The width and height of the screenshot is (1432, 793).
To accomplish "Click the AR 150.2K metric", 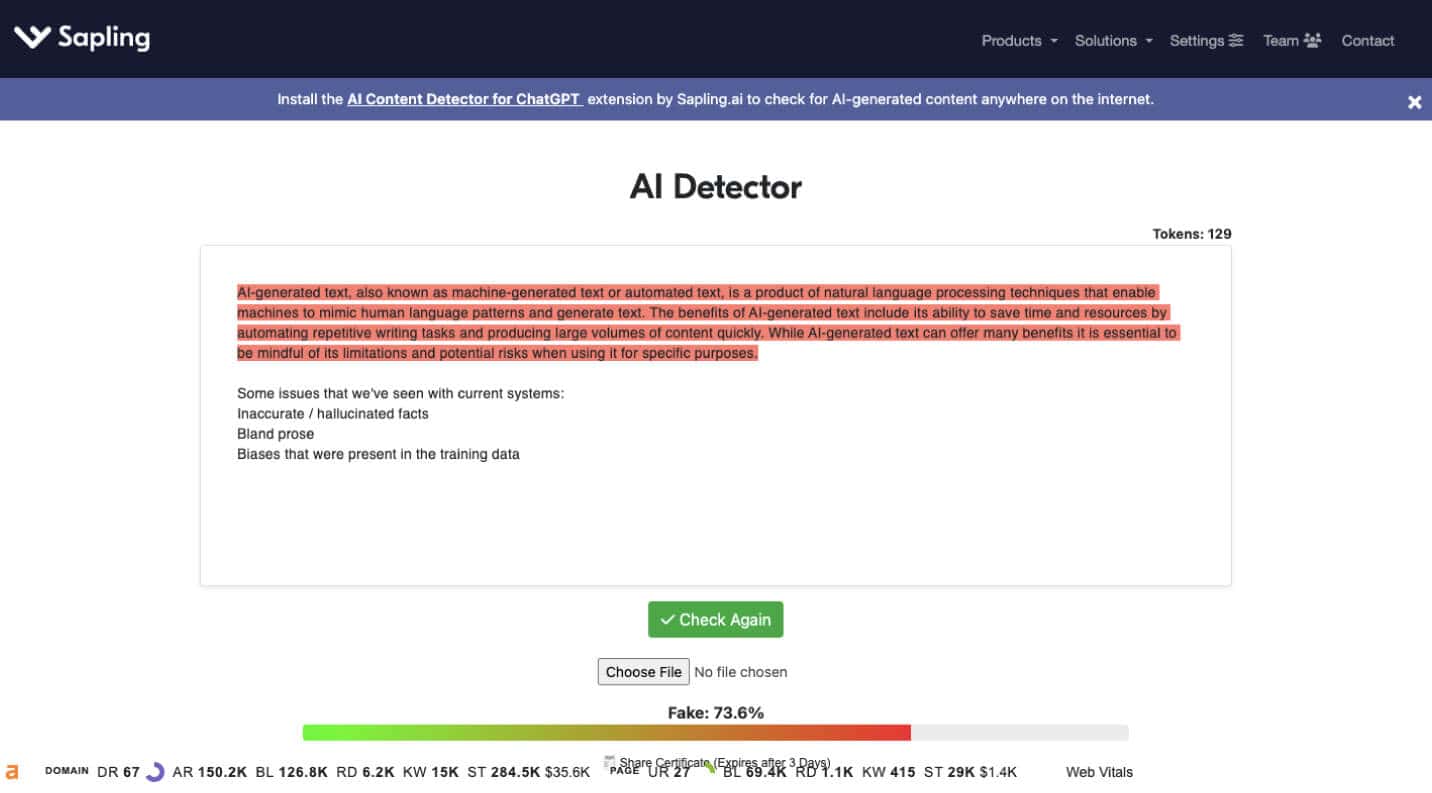I will 210,772.
